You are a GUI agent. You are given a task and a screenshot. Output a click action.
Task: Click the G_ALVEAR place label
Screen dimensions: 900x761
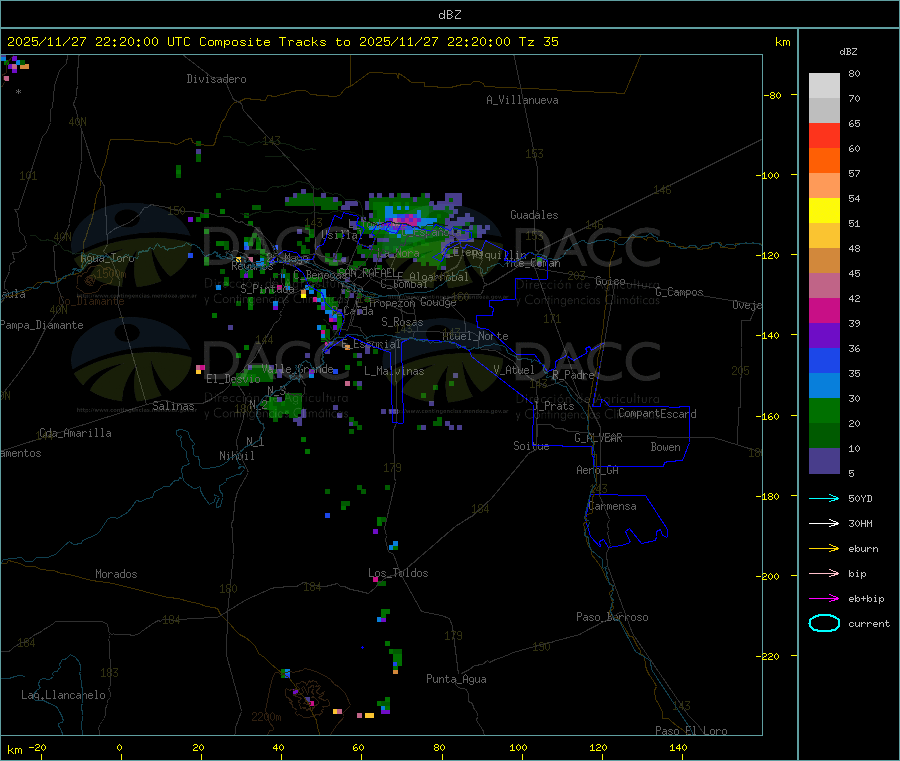click(x=598, y=438)
